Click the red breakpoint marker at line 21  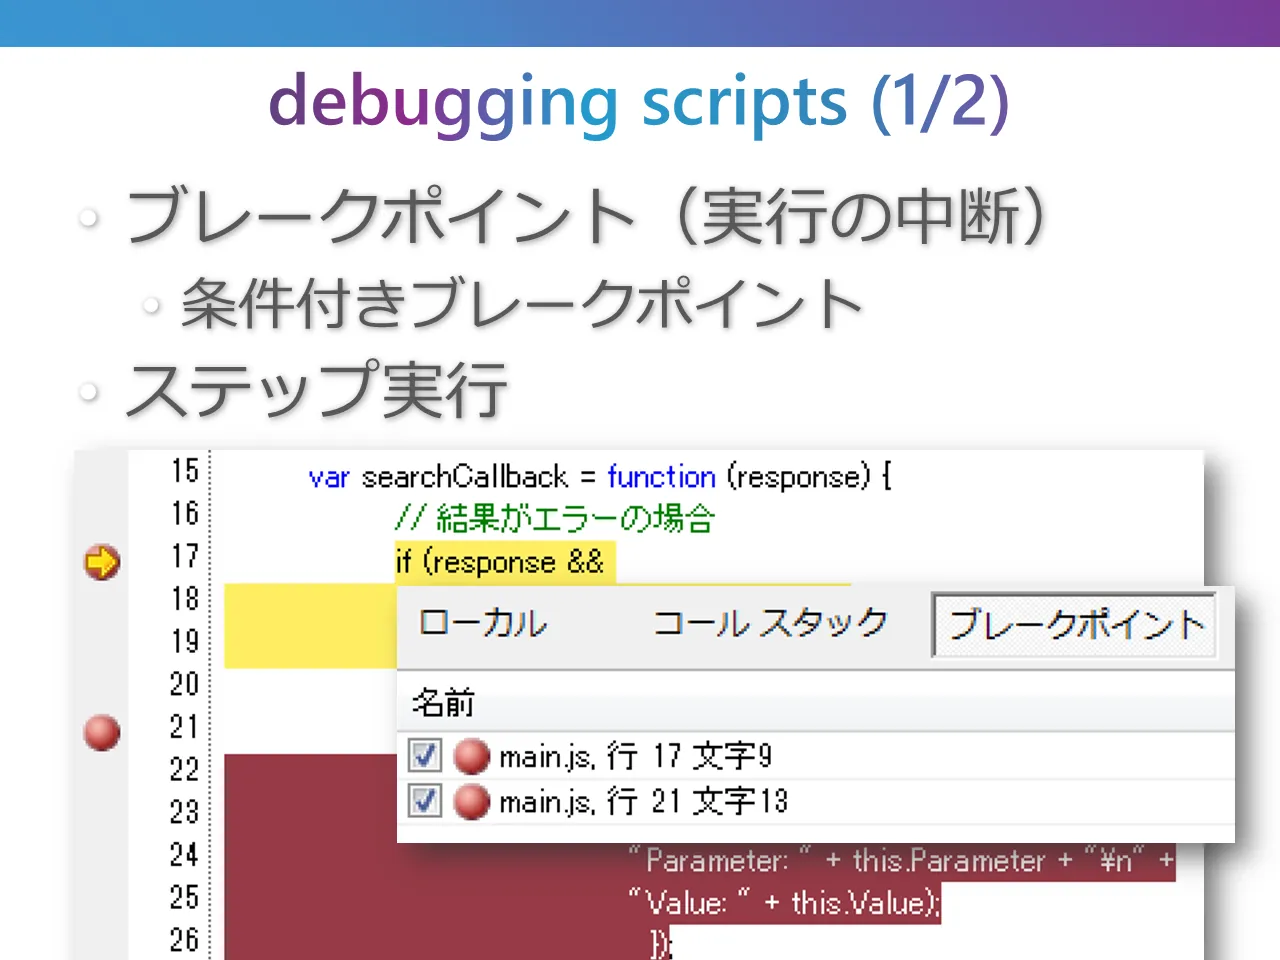point(101,732)
